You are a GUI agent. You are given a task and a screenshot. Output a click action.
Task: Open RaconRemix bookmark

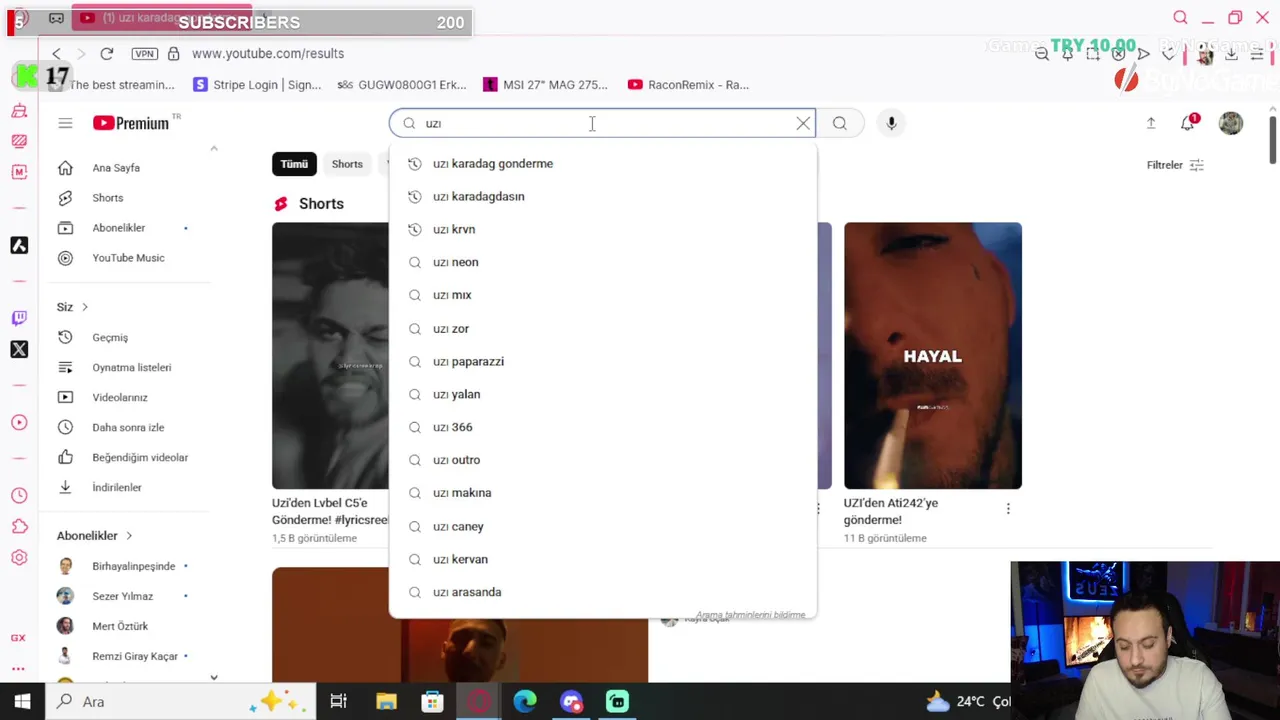688,85
